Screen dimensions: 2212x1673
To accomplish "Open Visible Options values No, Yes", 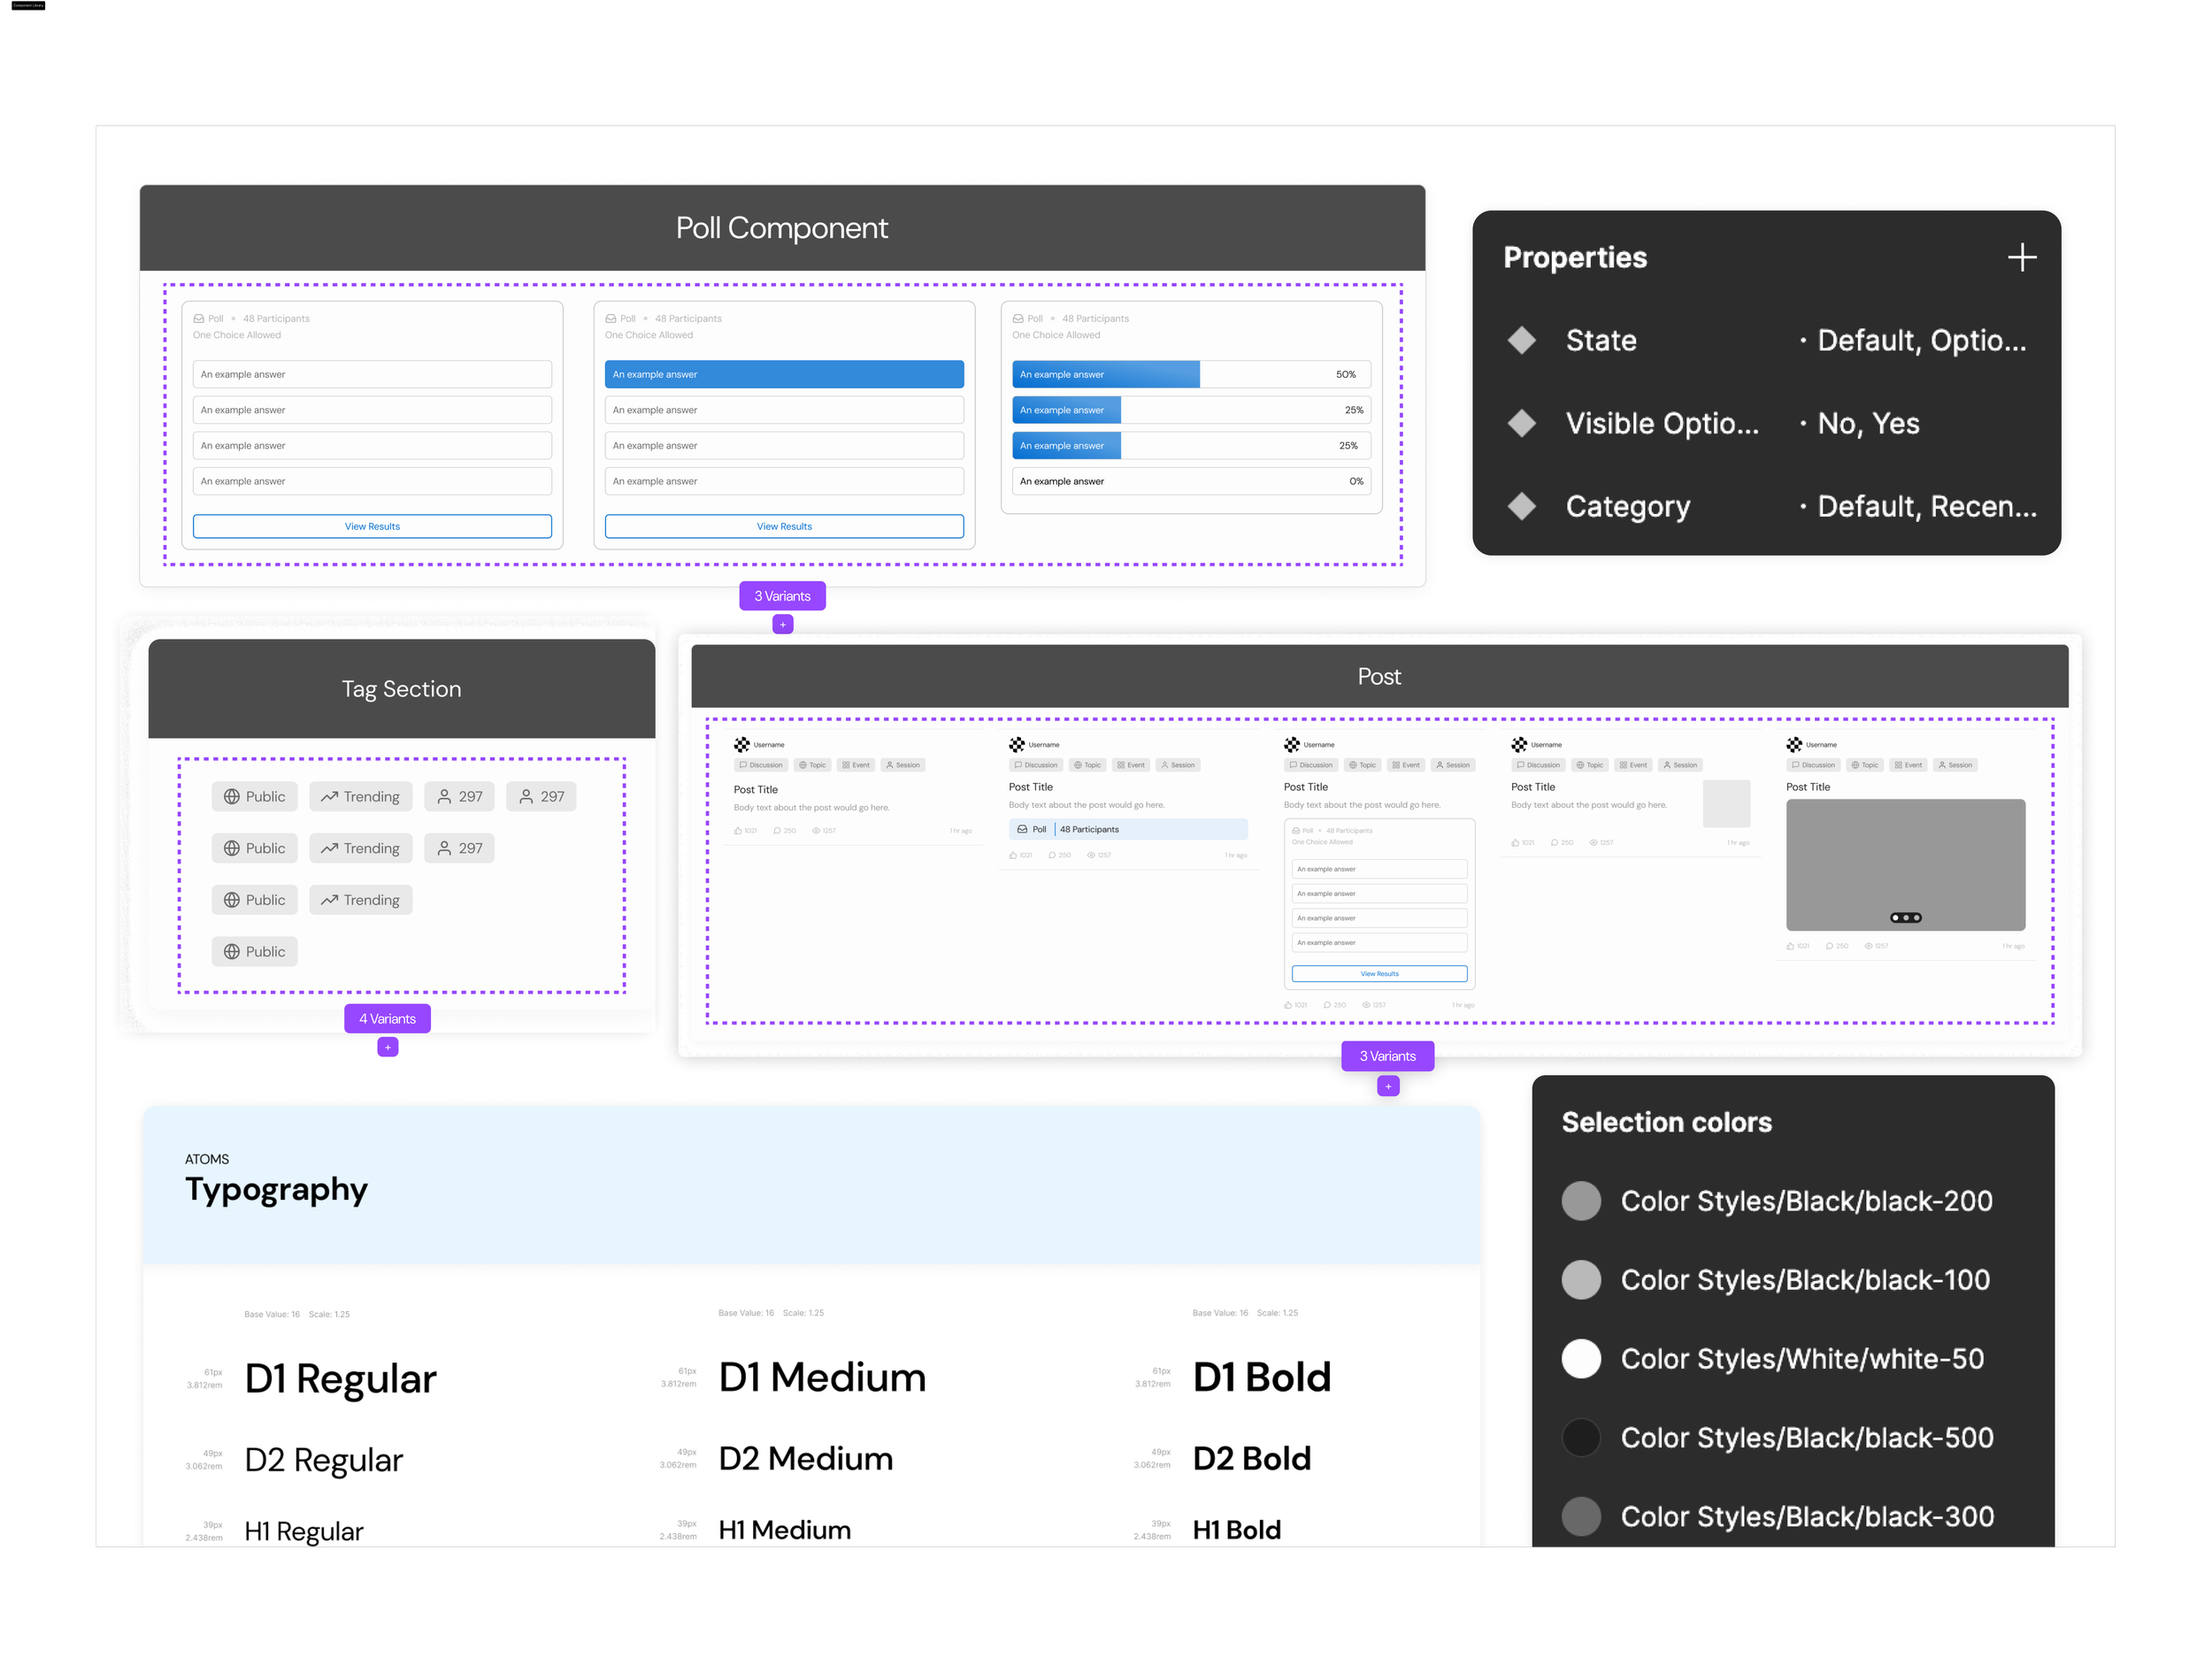I will tap(1867, 423).
